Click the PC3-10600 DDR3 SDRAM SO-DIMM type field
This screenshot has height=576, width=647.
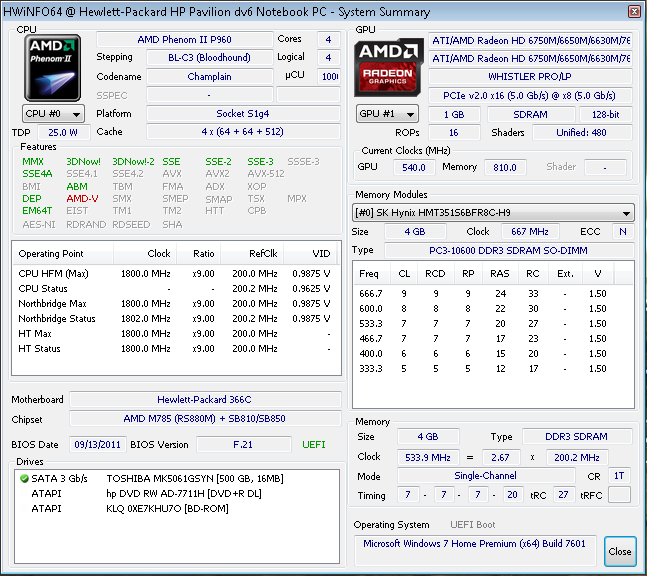[509, 250]
